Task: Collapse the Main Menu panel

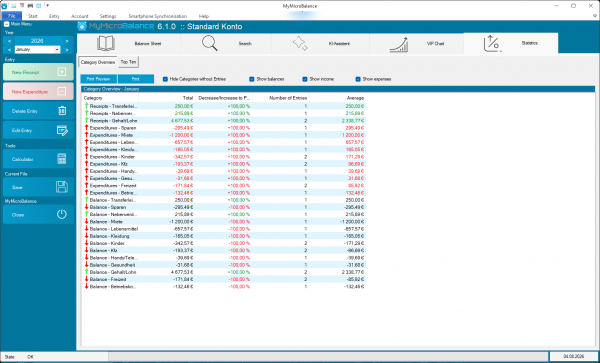Action: click(7, 24)
